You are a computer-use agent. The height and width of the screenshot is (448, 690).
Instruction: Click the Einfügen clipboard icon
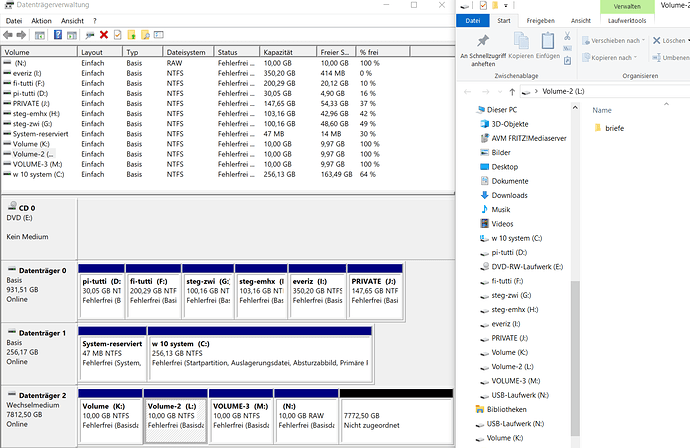tap(547, 41)
